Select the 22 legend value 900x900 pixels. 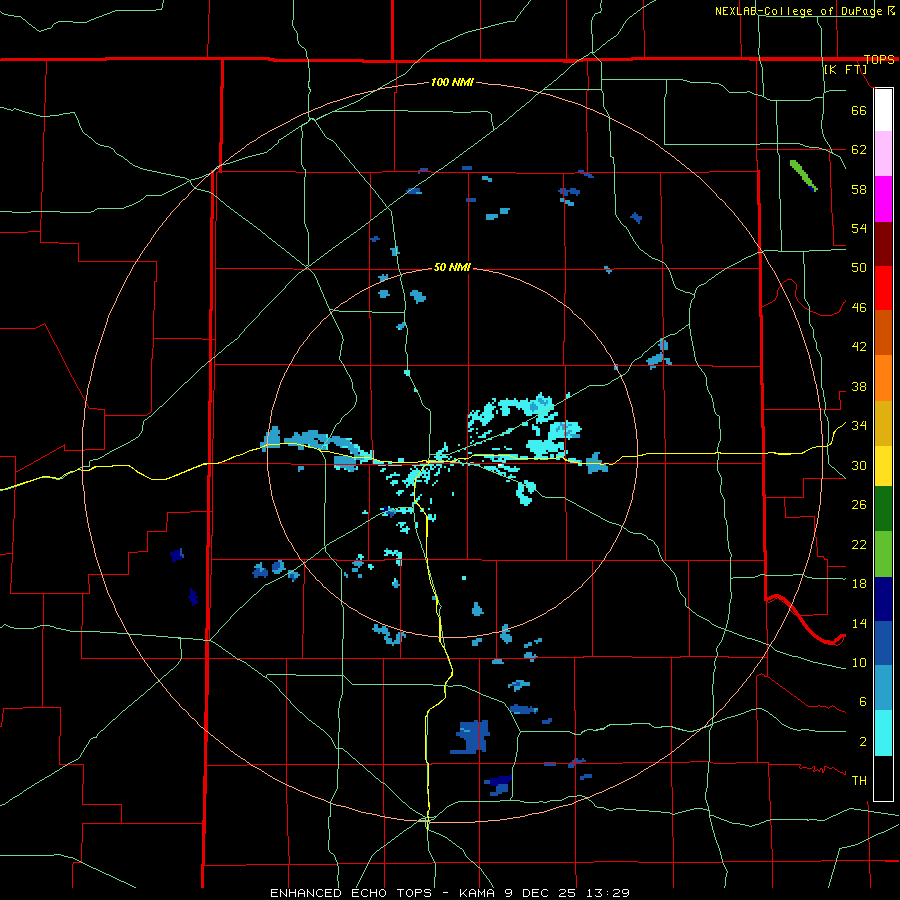tap(859, 544)
